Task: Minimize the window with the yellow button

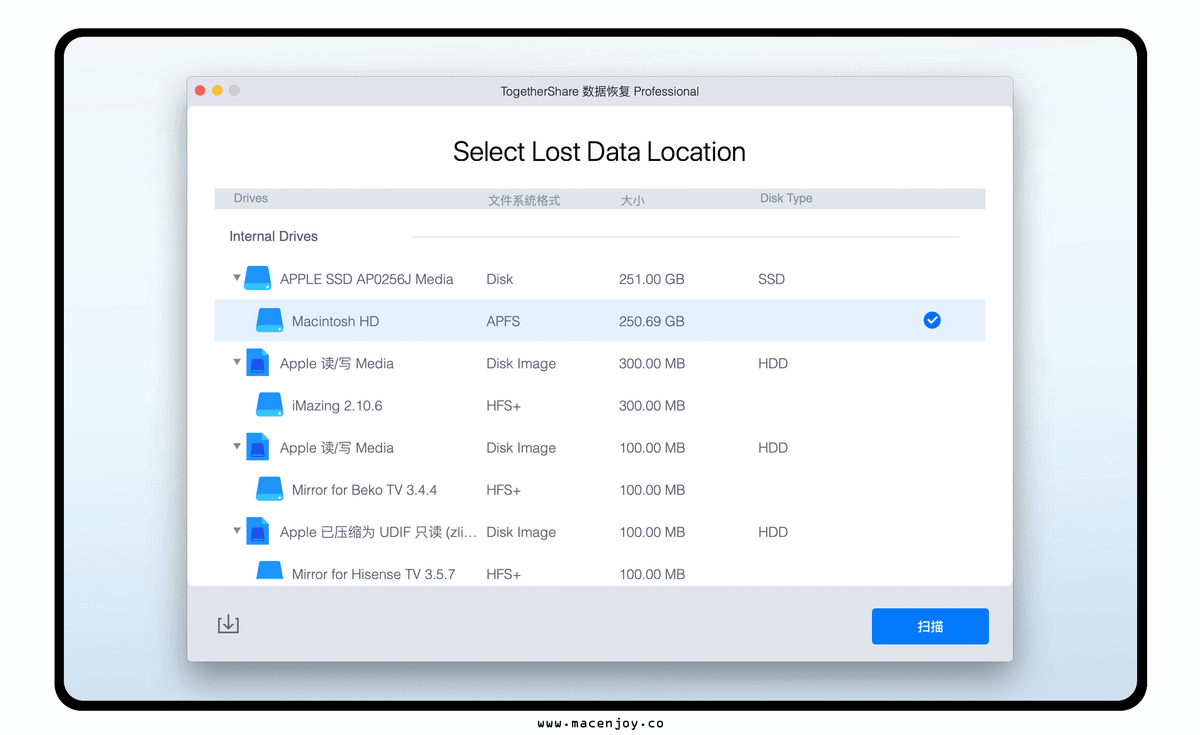Action: click(217, 91)
